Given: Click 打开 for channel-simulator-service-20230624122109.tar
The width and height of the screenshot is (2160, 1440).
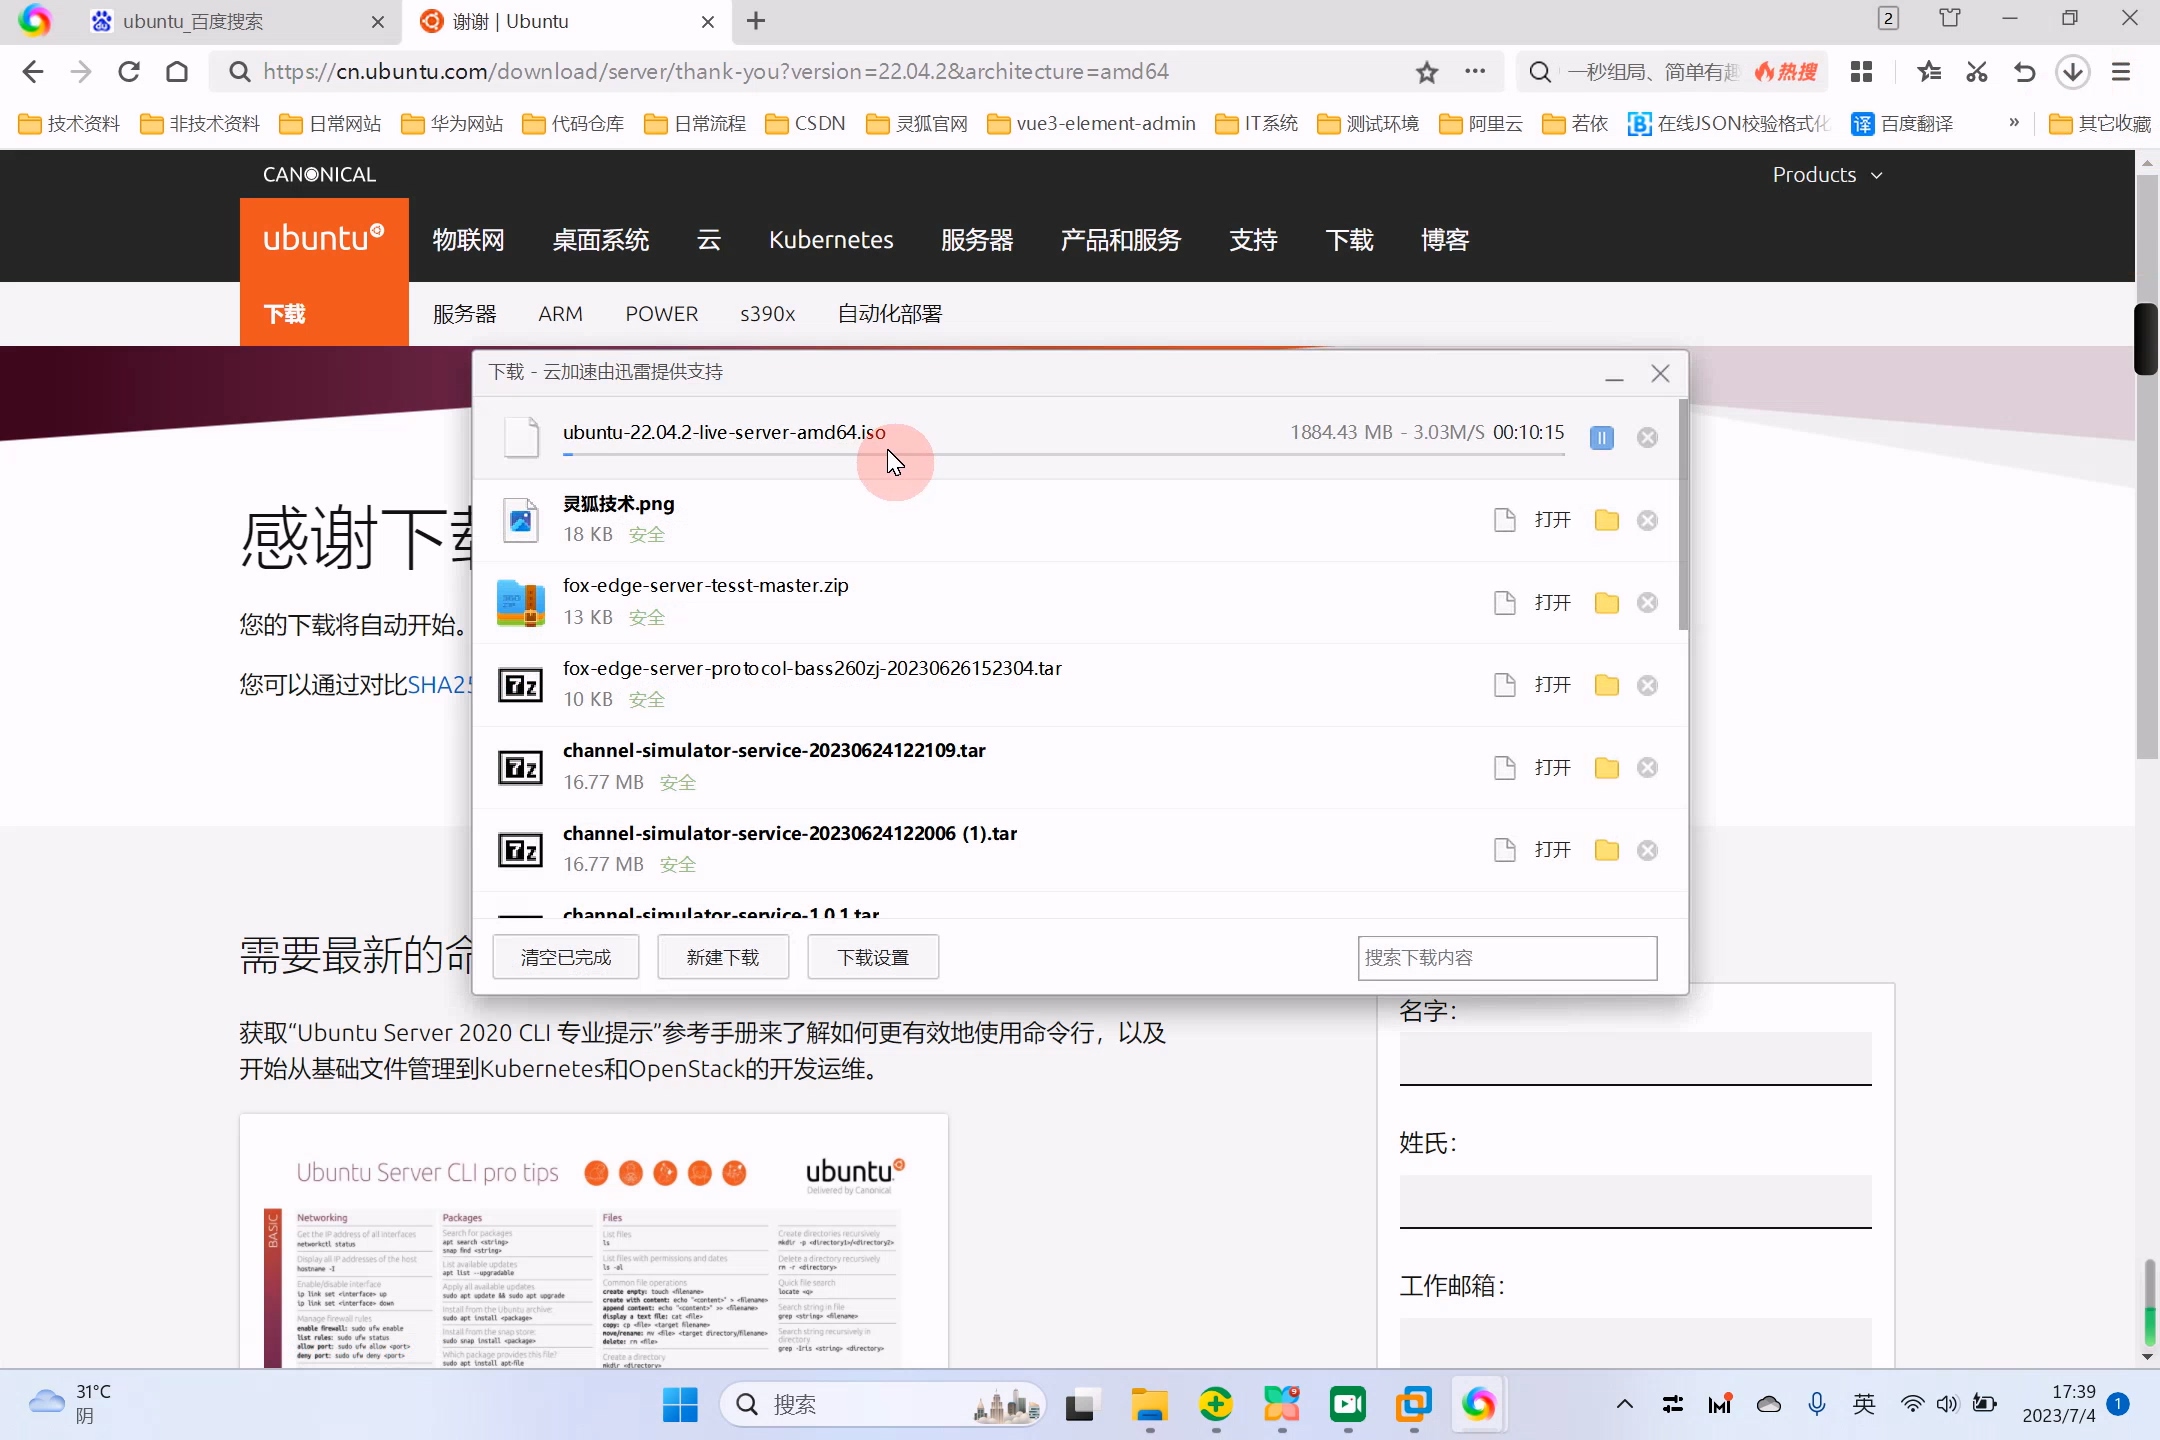Looking at the screenshot, I should (1552, 768).
